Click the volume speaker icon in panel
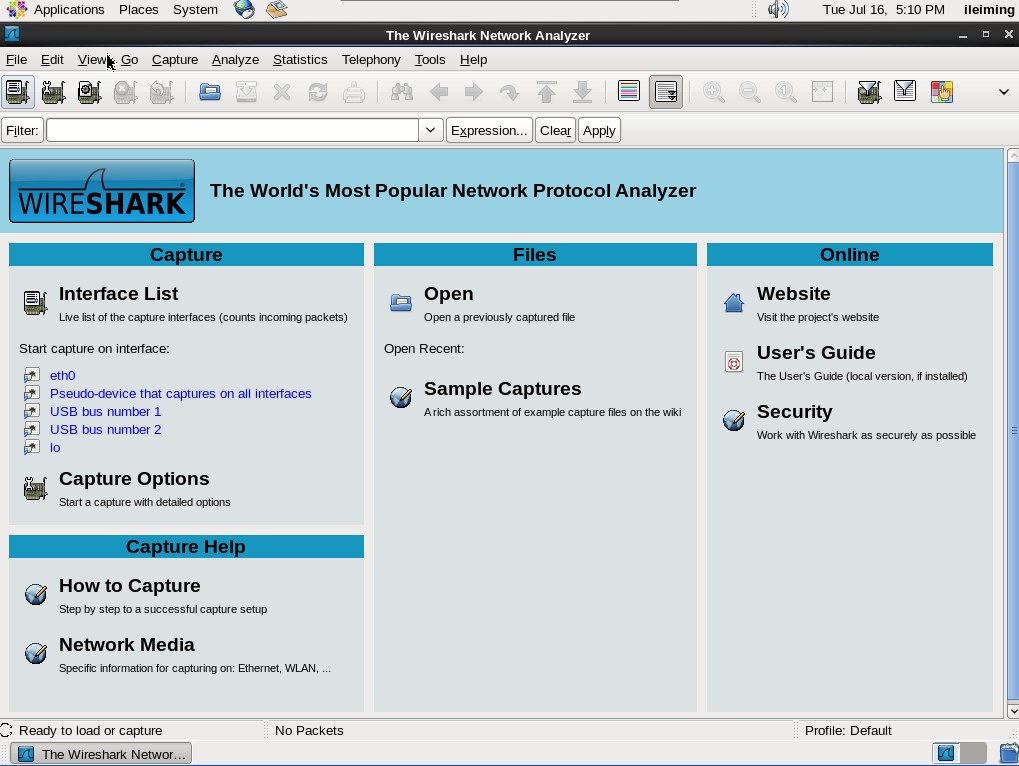Viewport: 1019px width, 766px height. click(778, 10)
